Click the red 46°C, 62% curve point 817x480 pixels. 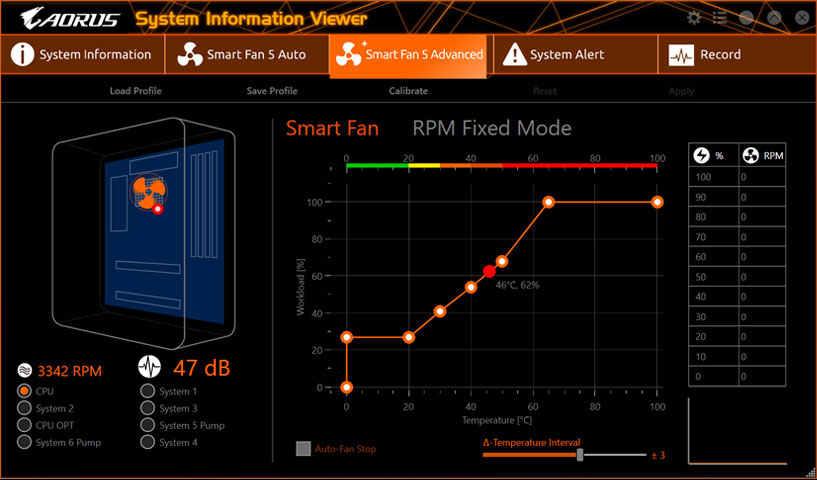(x=489, y=271)
